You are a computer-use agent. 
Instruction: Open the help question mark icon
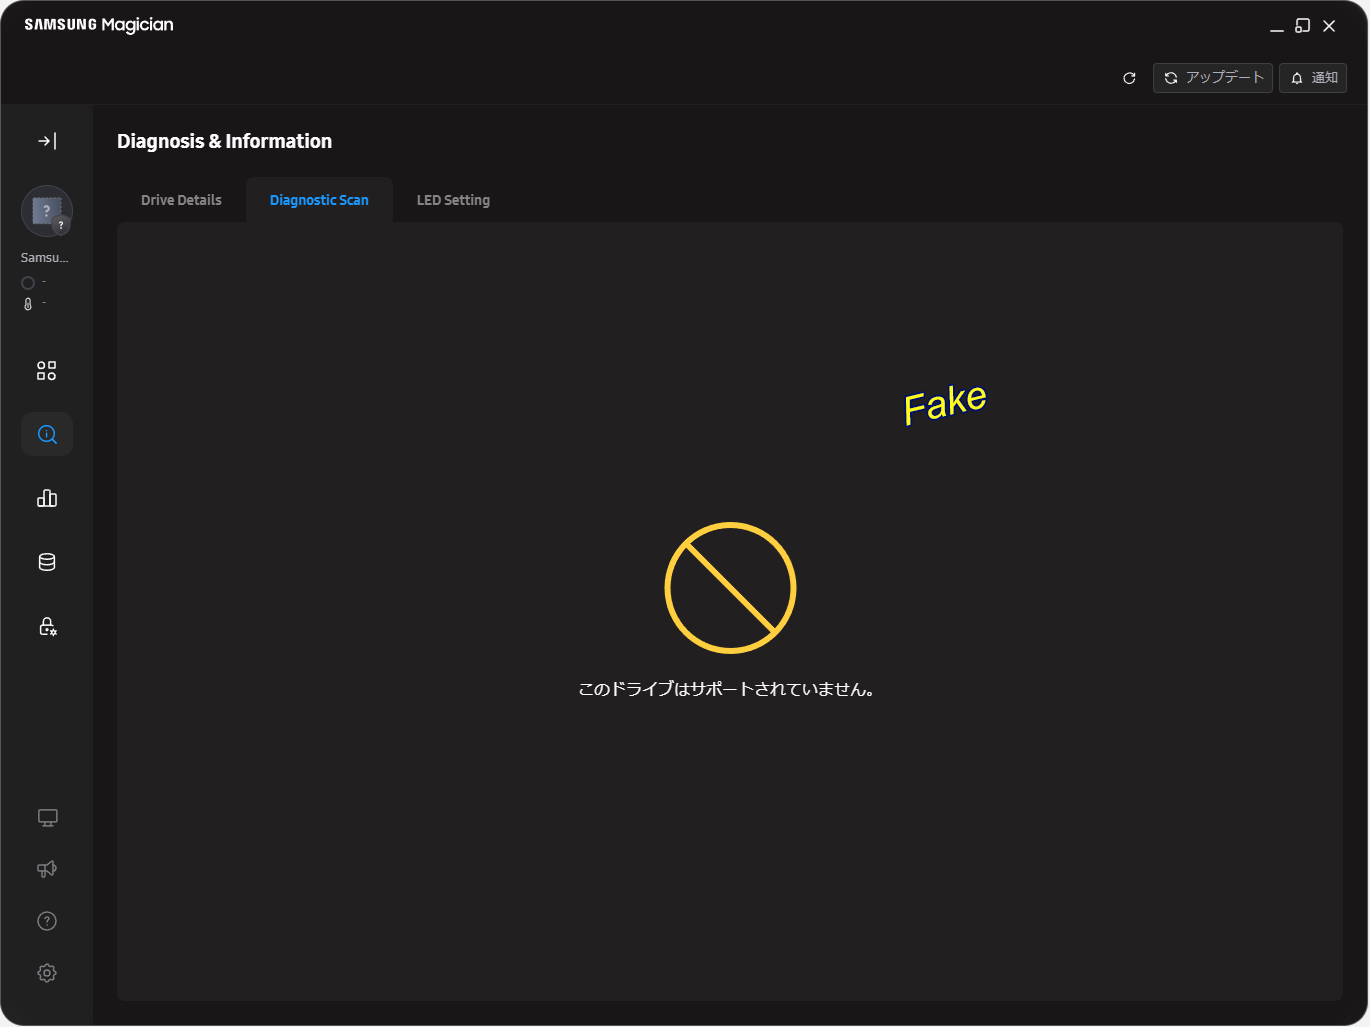(x=47, y=921)
